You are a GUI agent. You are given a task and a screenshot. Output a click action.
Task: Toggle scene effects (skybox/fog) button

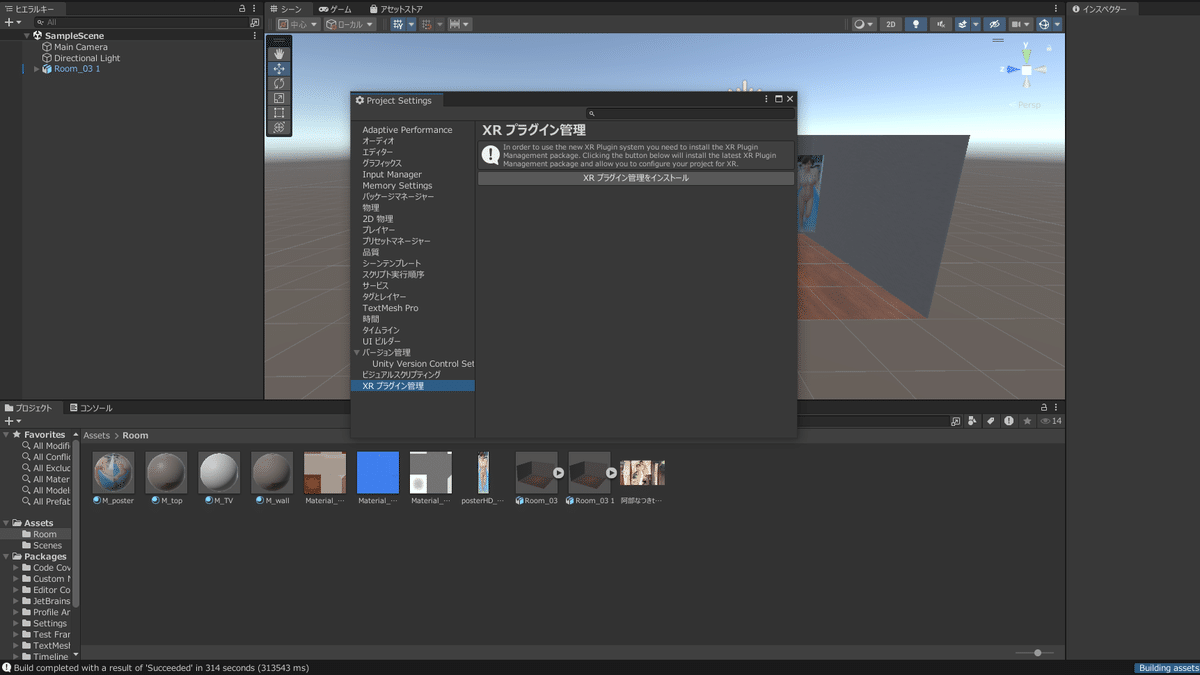pyautogui.click(x=962, y=24)
